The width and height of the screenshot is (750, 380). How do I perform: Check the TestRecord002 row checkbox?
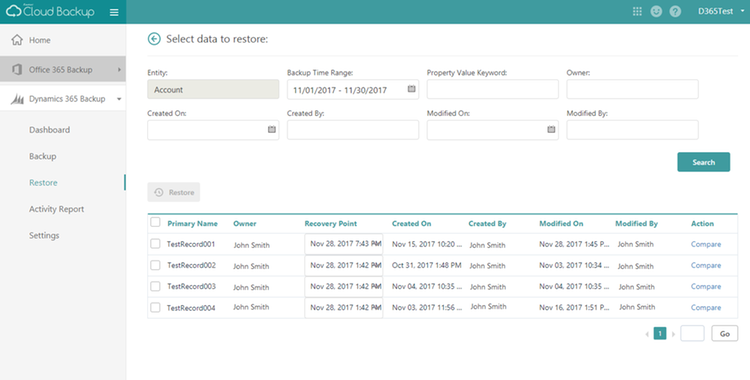pos(155,265)
